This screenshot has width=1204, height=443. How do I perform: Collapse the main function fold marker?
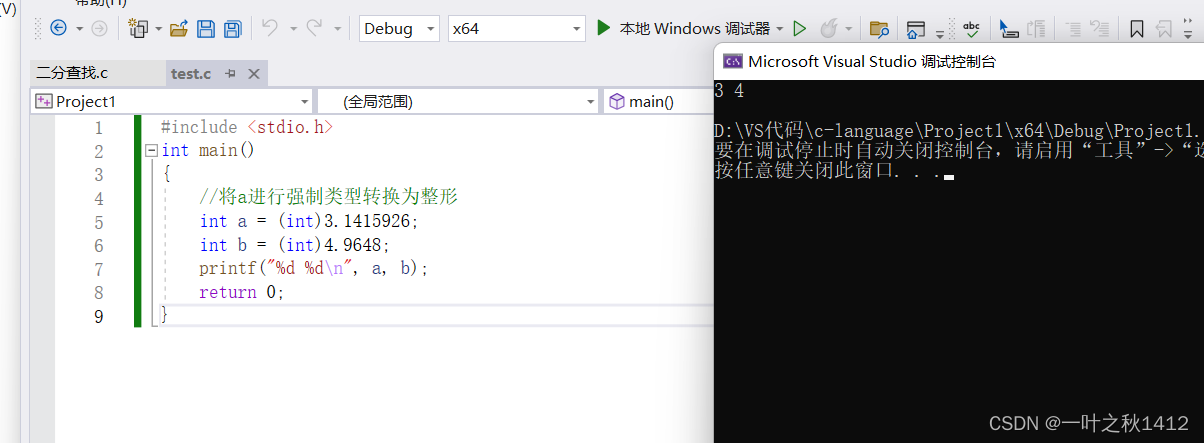[x=151, y=151]
